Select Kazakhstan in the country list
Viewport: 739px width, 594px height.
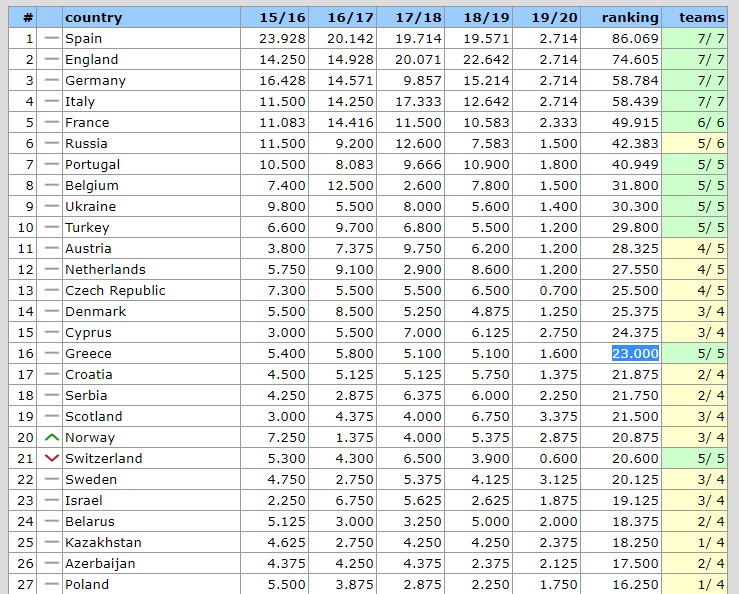(x=103, y=542)
